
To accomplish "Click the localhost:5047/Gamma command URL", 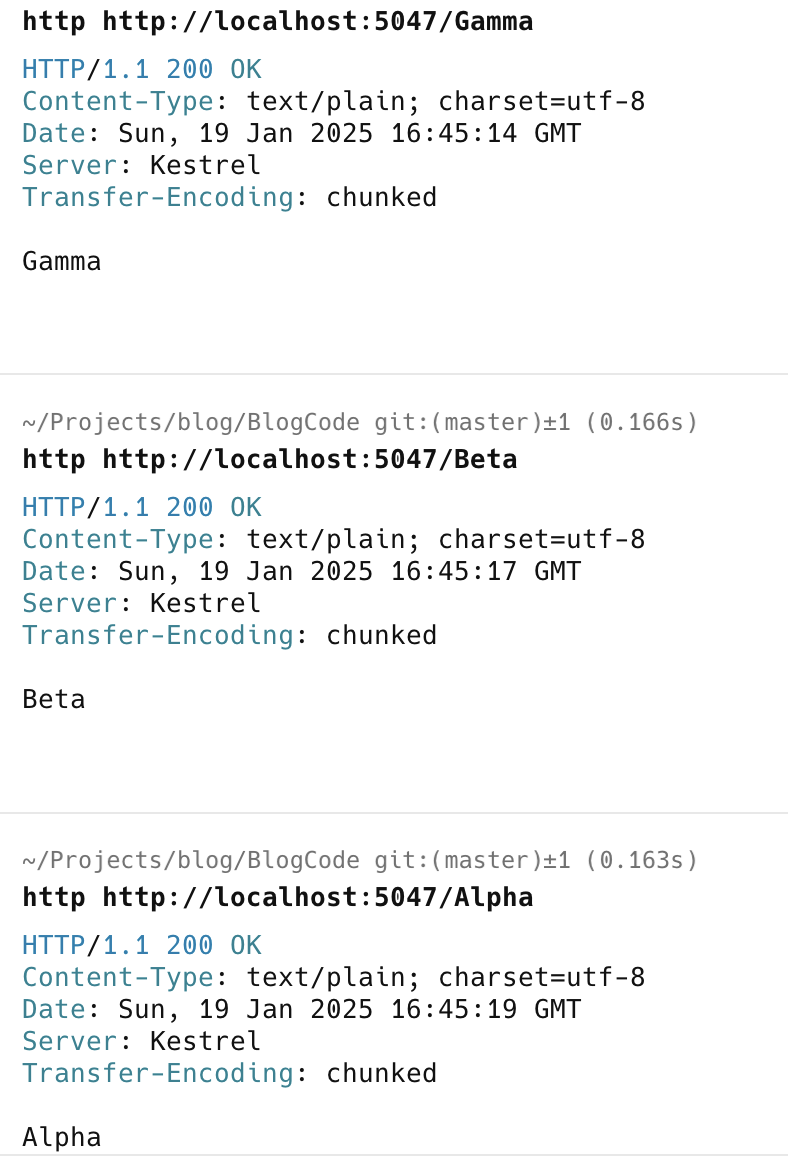I will pyautogui.click(x=318, y=22).
